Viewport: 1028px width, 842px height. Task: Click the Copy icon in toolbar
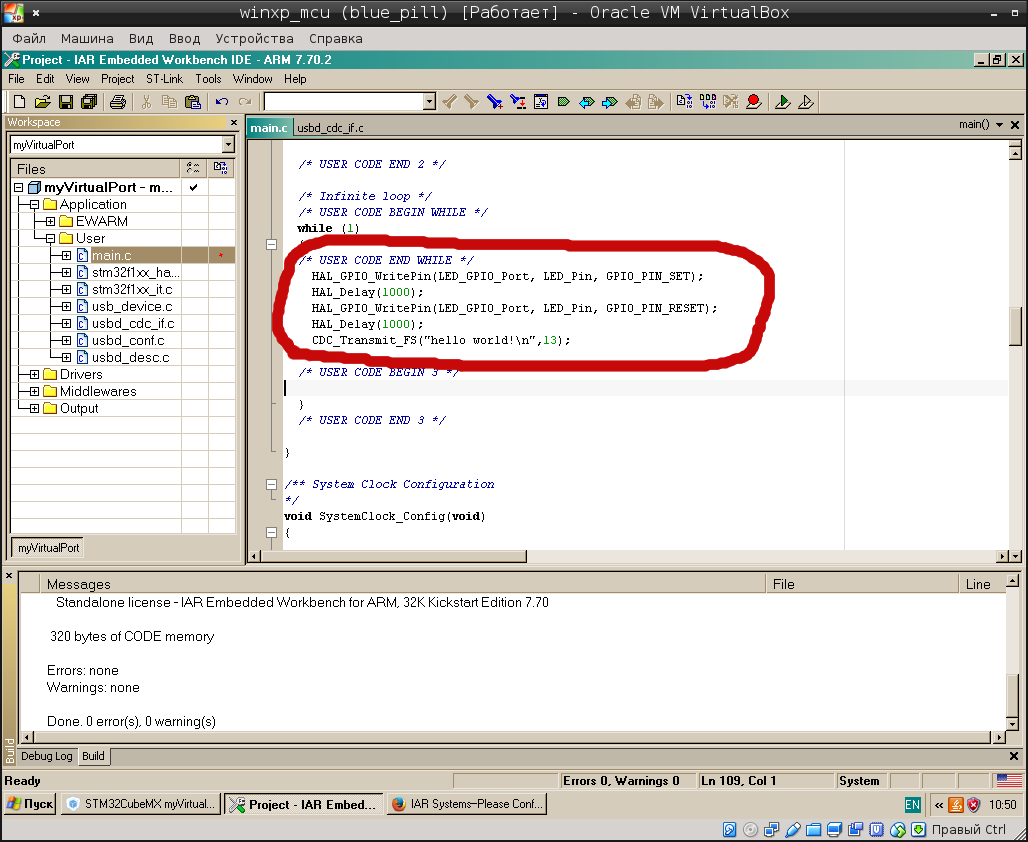pos(169,102)
